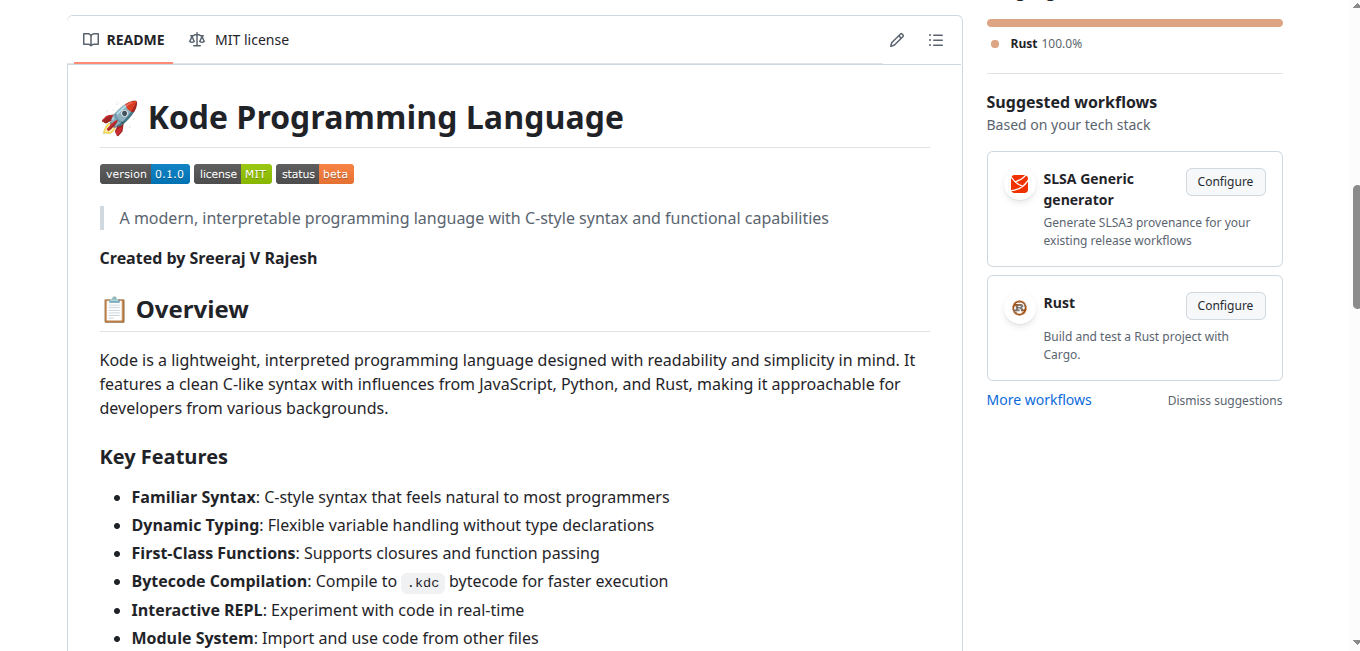Click the Rust language color dot
Image resolution: width=1360 pixels, height=651 pixels.
tap(995, 44)
